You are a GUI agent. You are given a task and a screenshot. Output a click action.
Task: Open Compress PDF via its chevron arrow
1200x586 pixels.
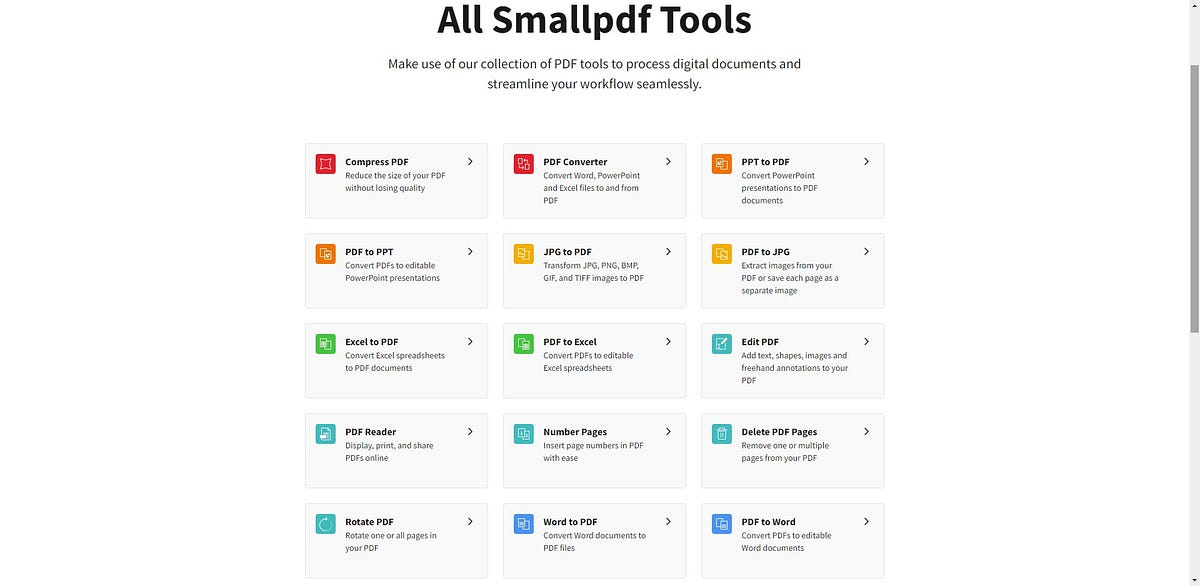(x=470, y=161)
